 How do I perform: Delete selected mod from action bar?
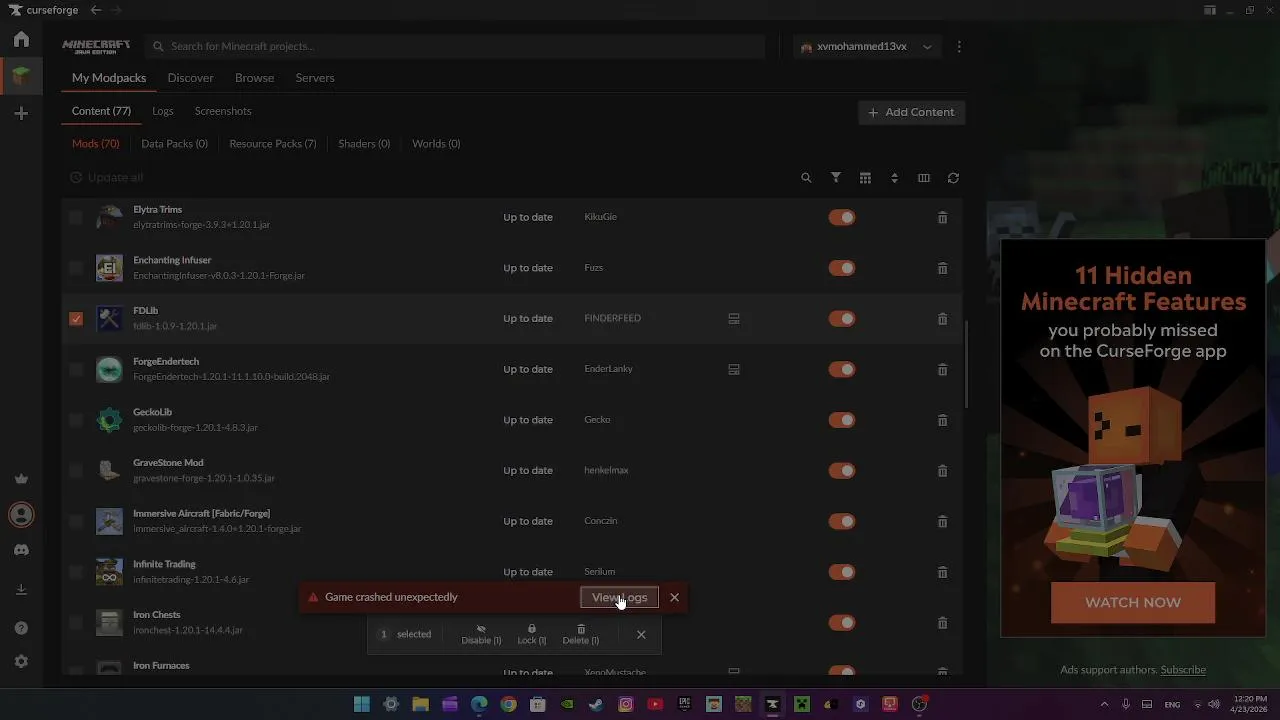581,634
